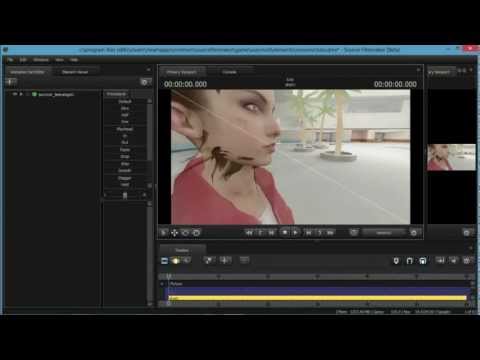Apply the One preset
The image size is (480, 360).
[x=125, y=122]
